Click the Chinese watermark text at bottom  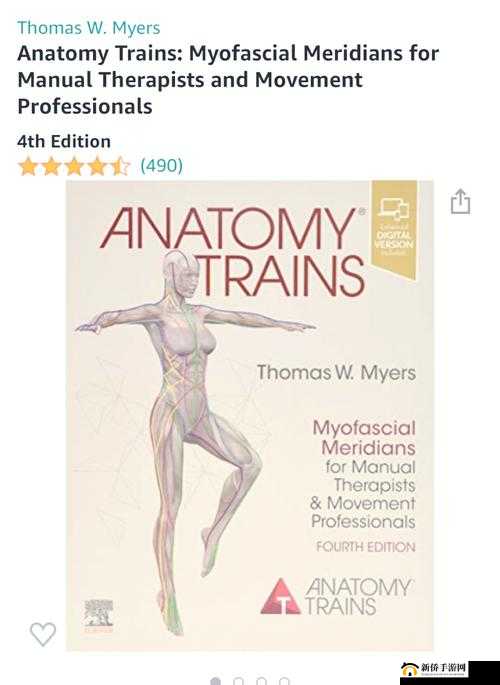click(443, 668)
